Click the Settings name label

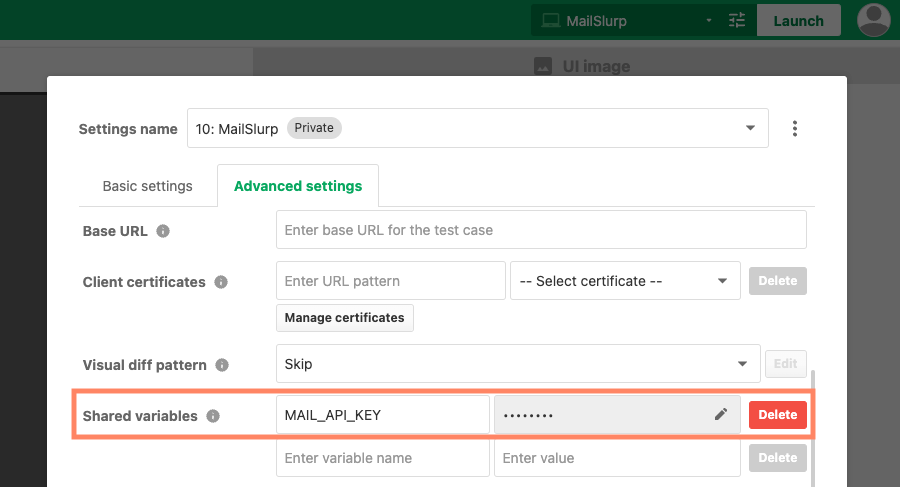click(128, 129)
